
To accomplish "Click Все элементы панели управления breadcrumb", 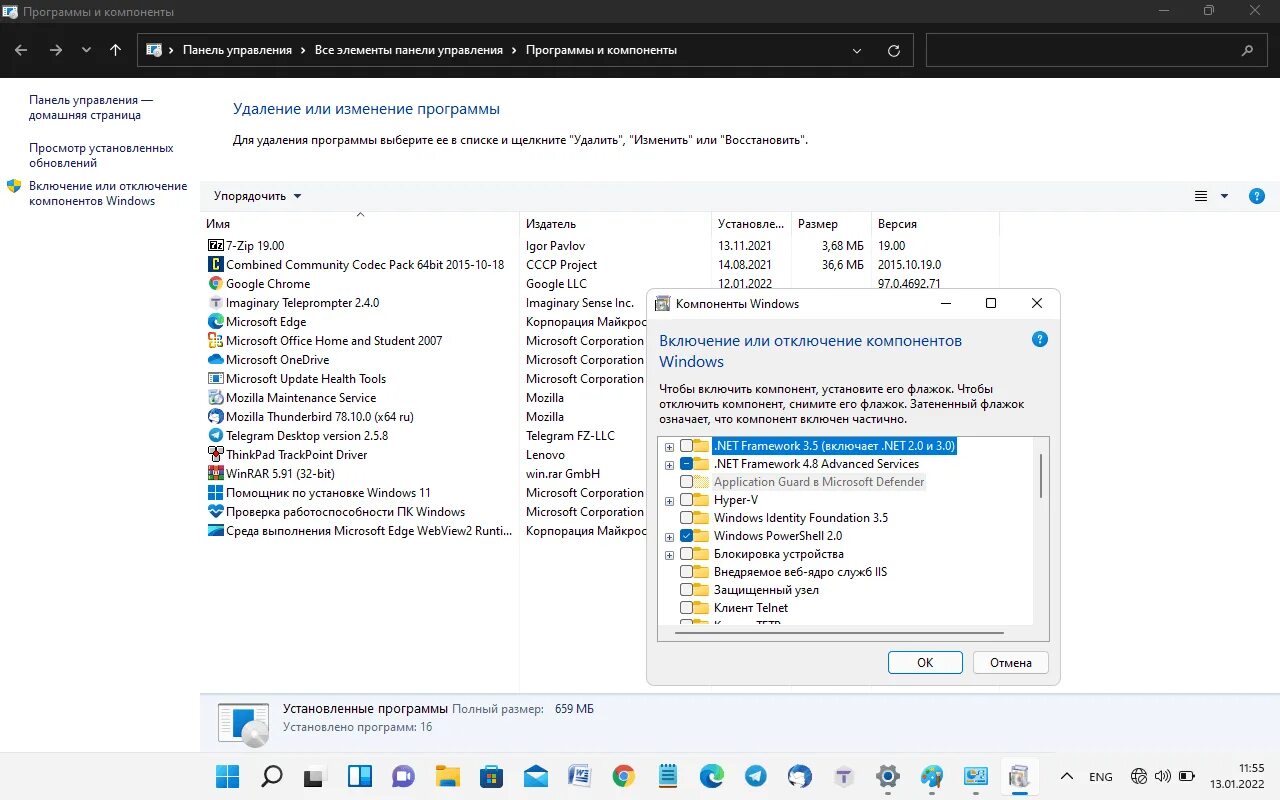I will [x=409, y=50].
